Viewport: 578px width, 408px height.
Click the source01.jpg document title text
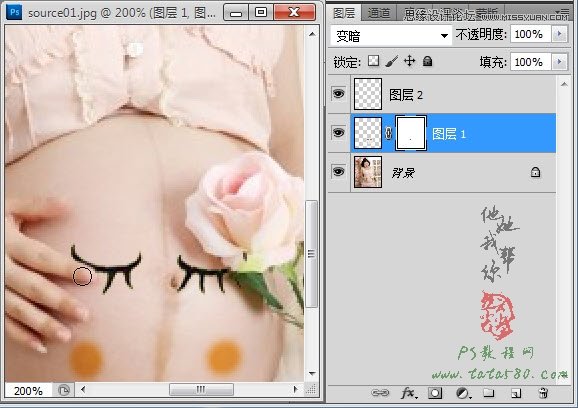(x=122, y=13)
